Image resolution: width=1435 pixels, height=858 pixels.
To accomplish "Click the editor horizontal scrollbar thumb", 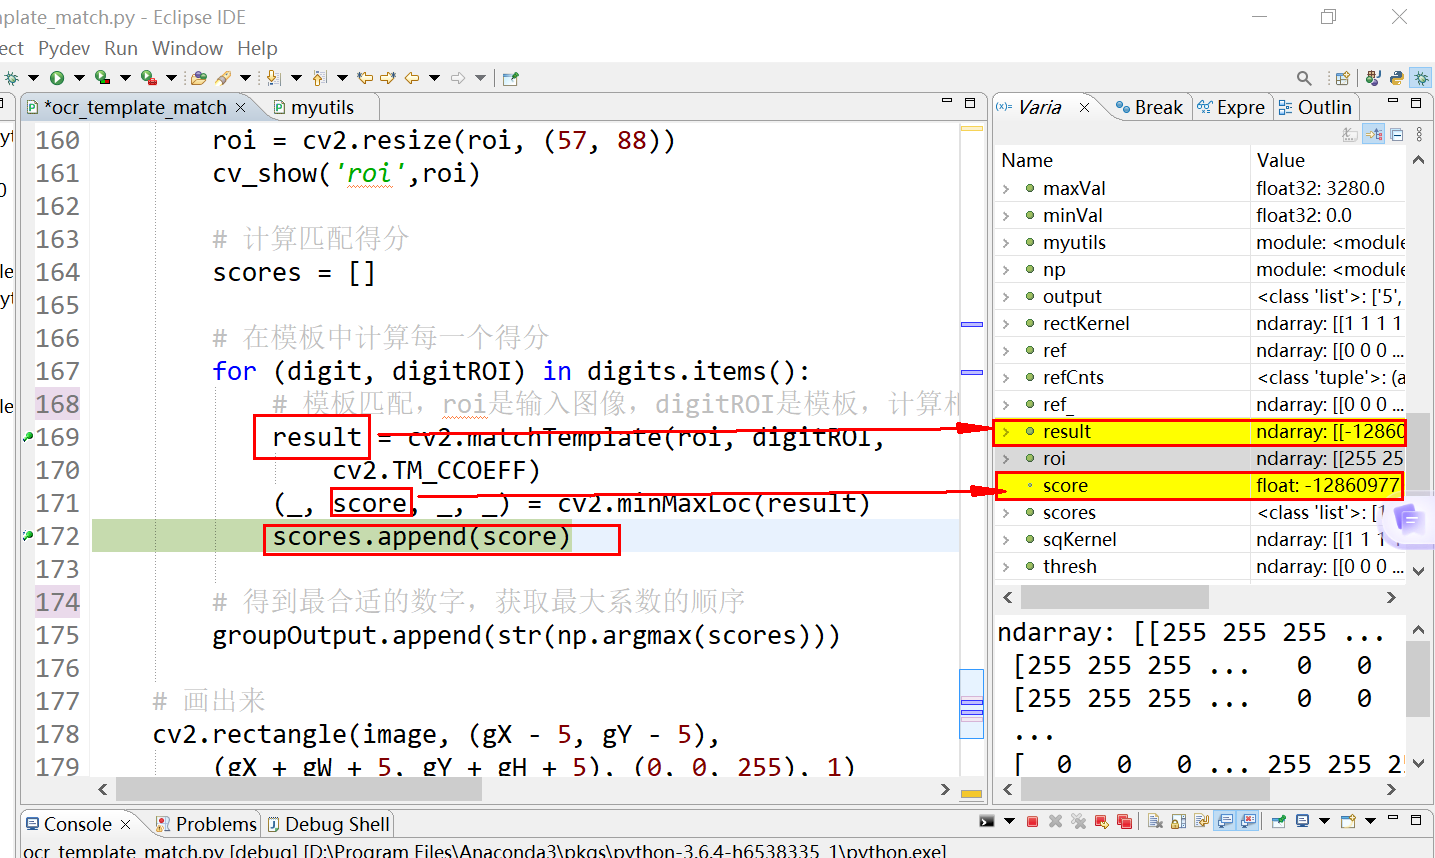I will [x=299, y=790].
